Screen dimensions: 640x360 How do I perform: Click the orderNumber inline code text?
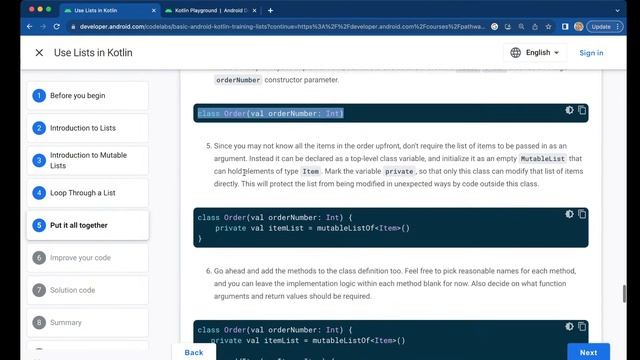(x=238, y=80)
